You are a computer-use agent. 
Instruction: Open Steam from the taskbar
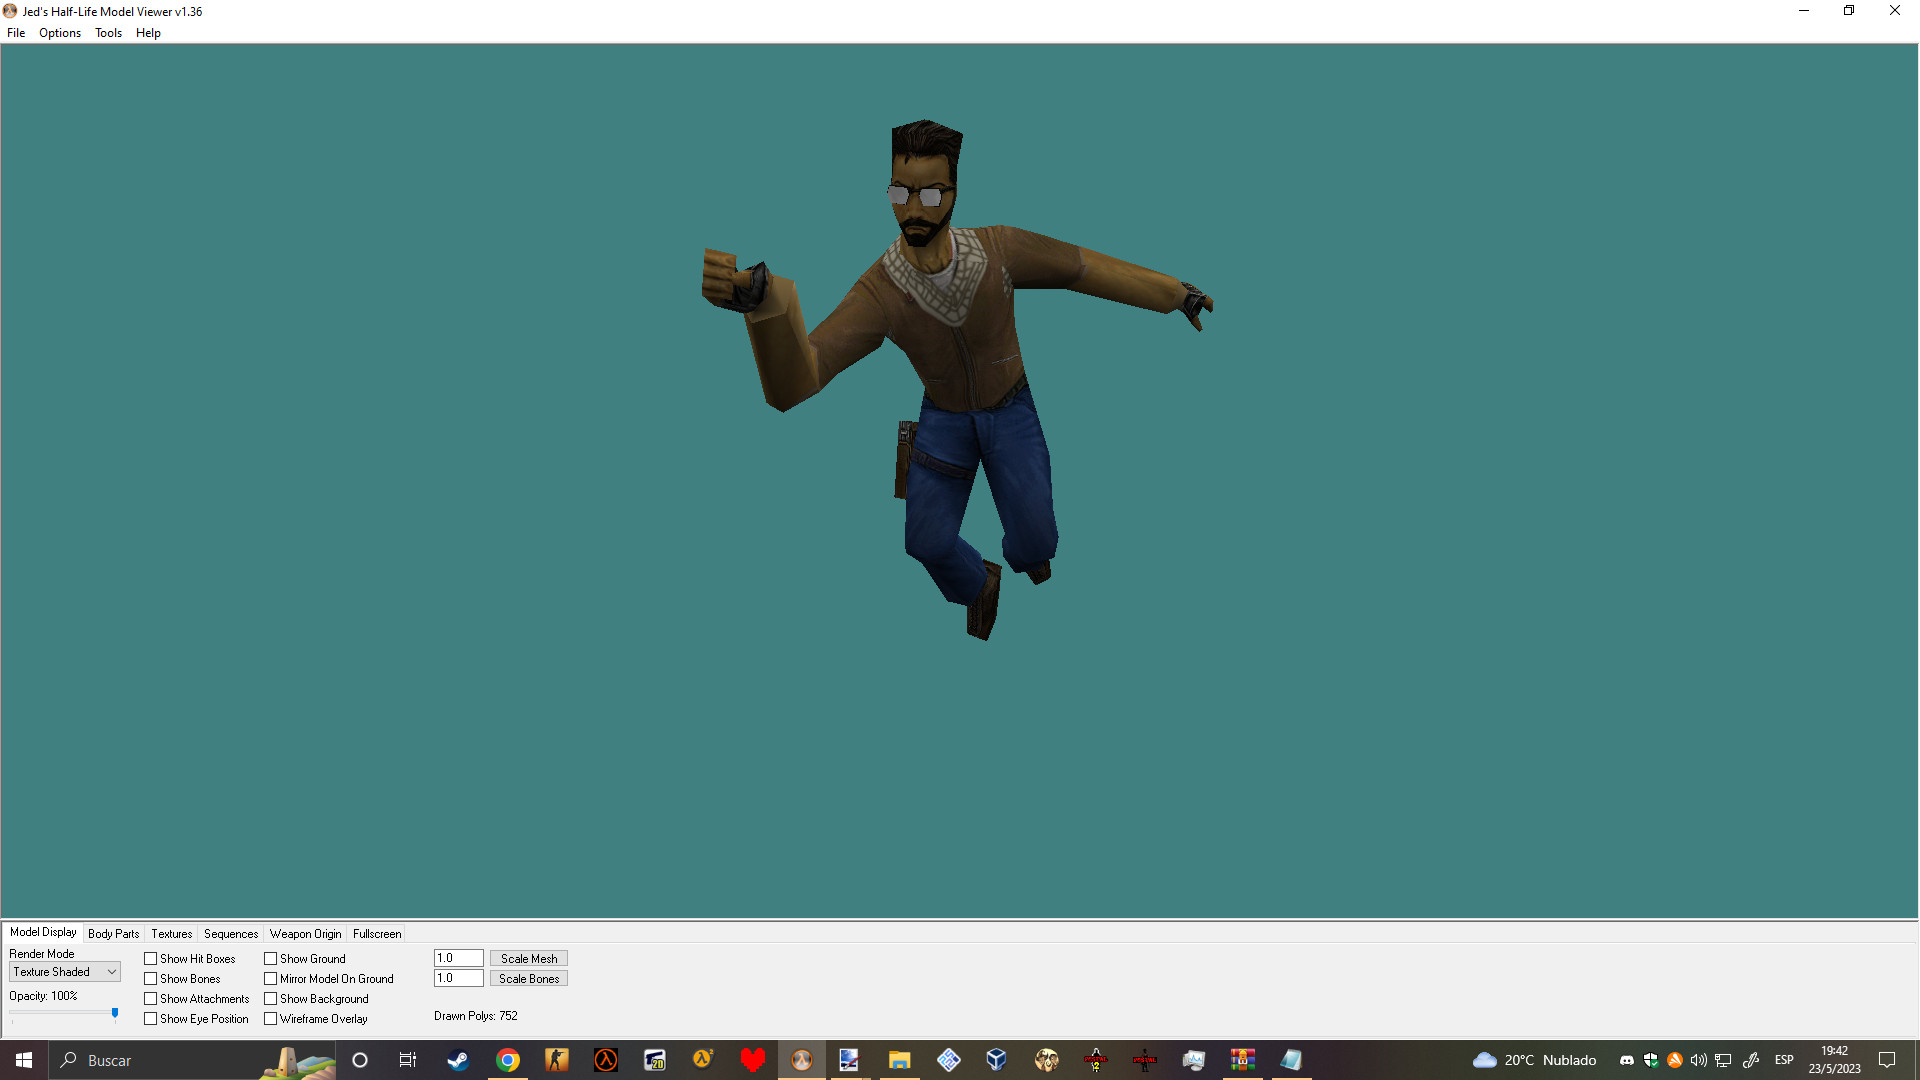click(x=458, y=1060)
